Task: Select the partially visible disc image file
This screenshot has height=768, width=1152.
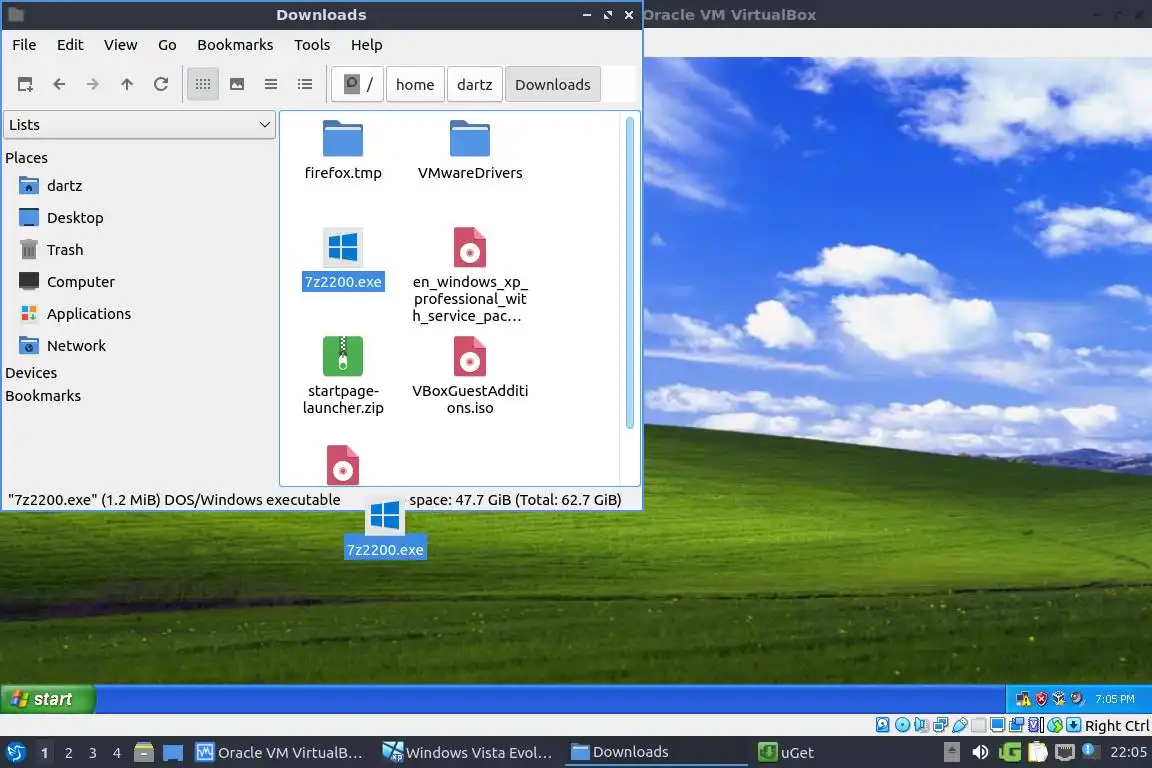Action: click(343, 464)
